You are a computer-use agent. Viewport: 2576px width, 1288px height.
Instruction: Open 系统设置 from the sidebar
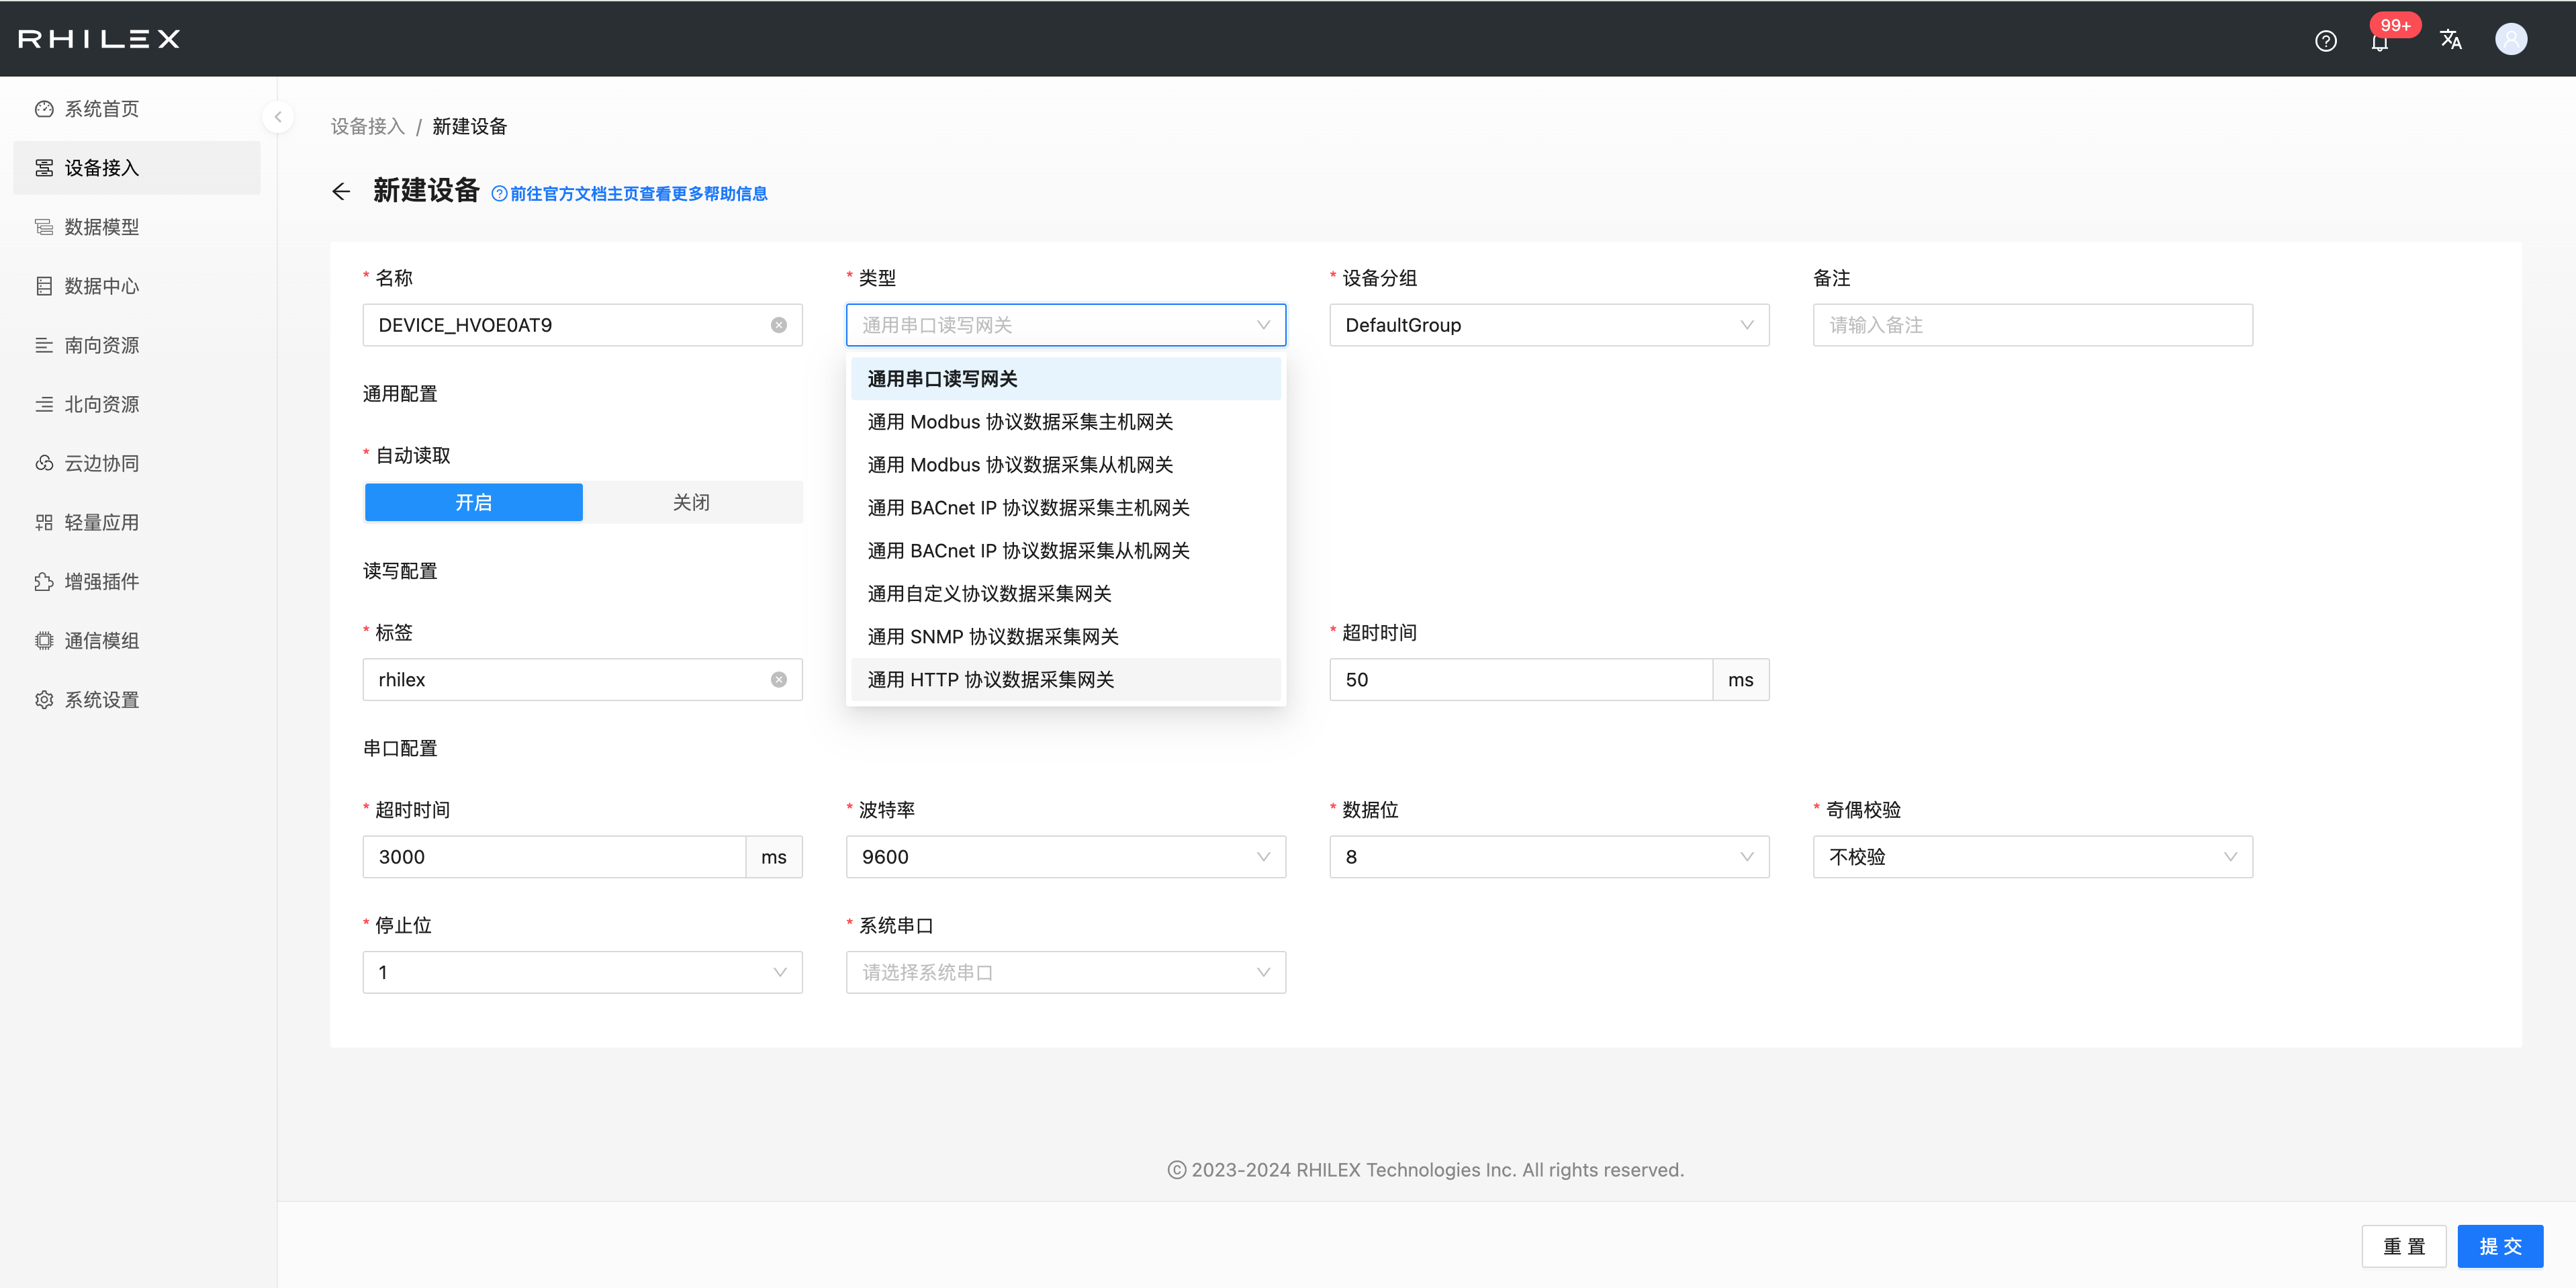(x=101, y=699)
